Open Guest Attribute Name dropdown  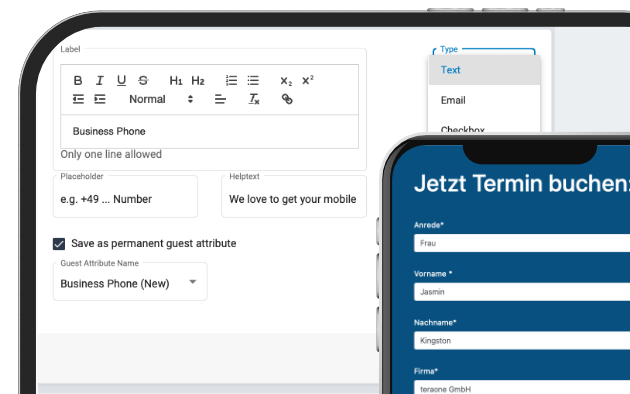[130, 283]
